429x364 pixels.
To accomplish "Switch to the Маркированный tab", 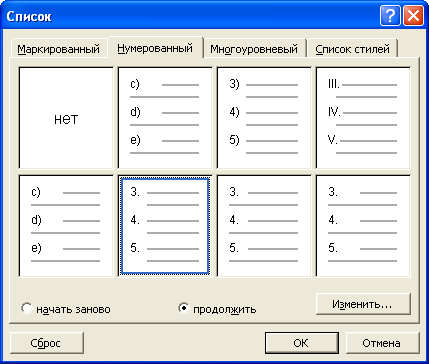I will coord(59,49).
